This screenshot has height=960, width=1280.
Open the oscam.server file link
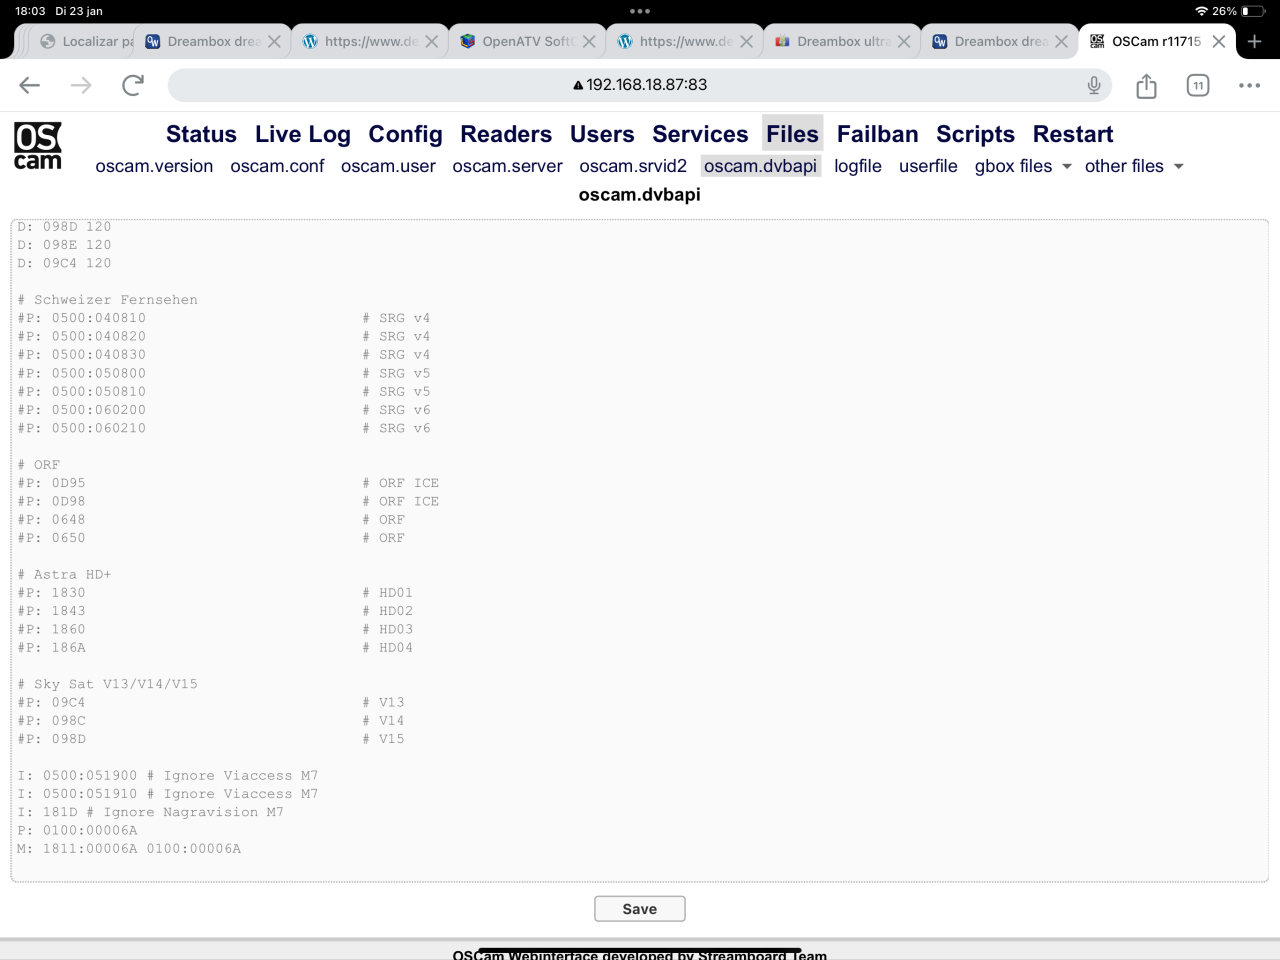click(x=507, y=166)
